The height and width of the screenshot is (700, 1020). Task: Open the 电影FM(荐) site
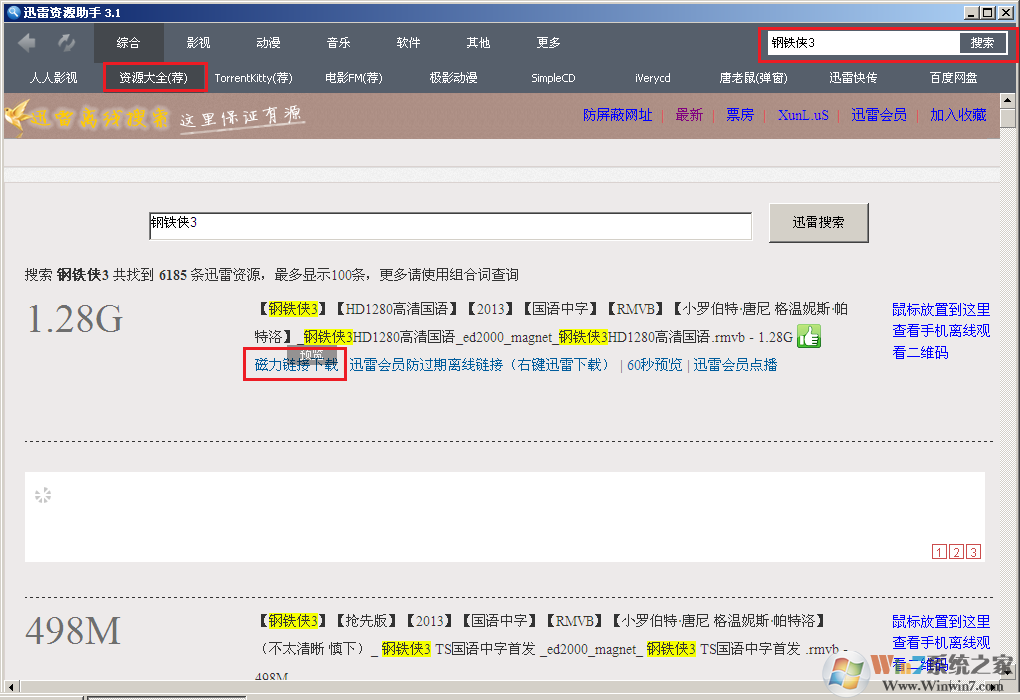[x=353, y=77]
